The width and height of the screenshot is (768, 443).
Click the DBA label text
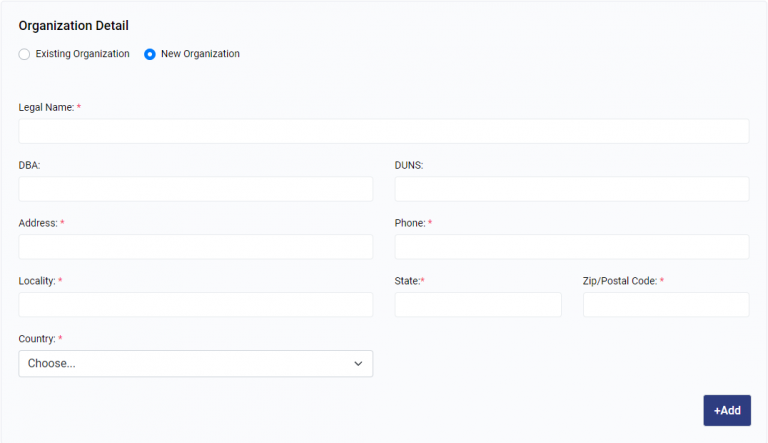point(29,165)
